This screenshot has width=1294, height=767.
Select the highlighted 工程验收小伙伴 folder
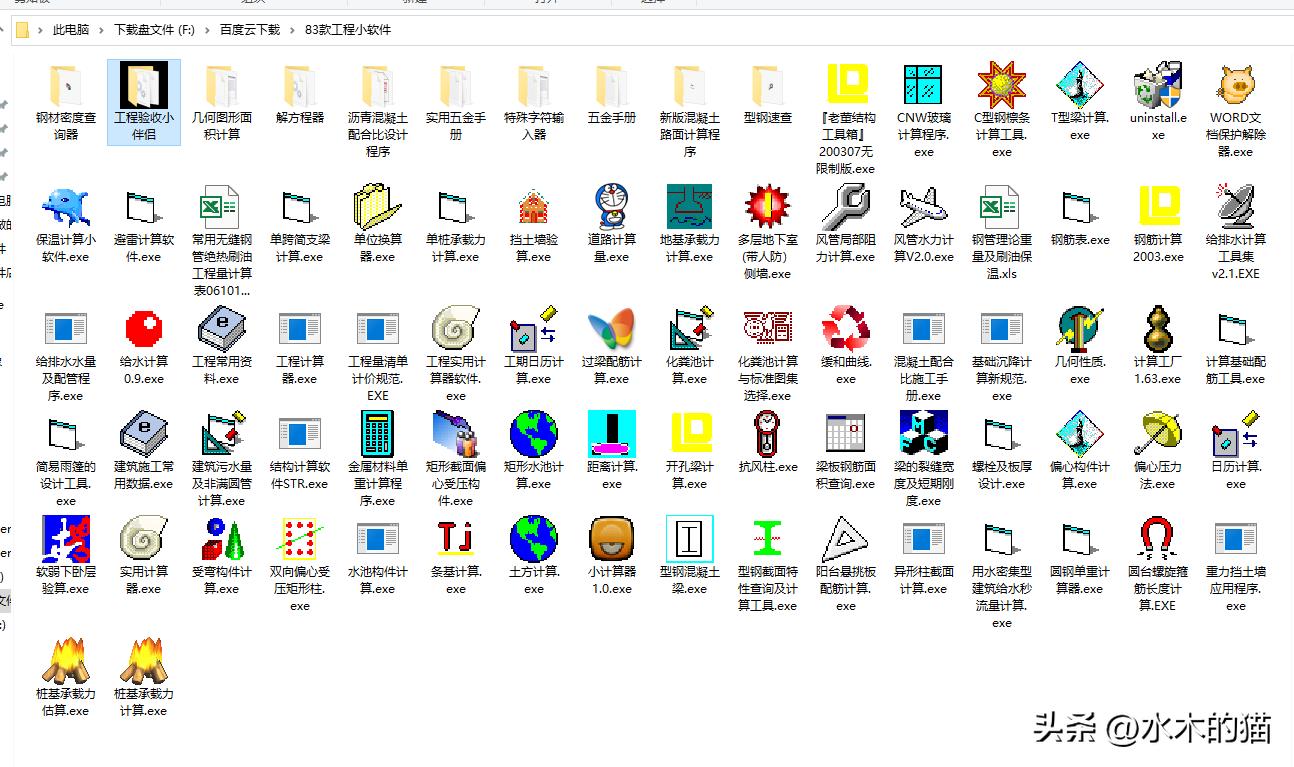[x=144, y=101]
